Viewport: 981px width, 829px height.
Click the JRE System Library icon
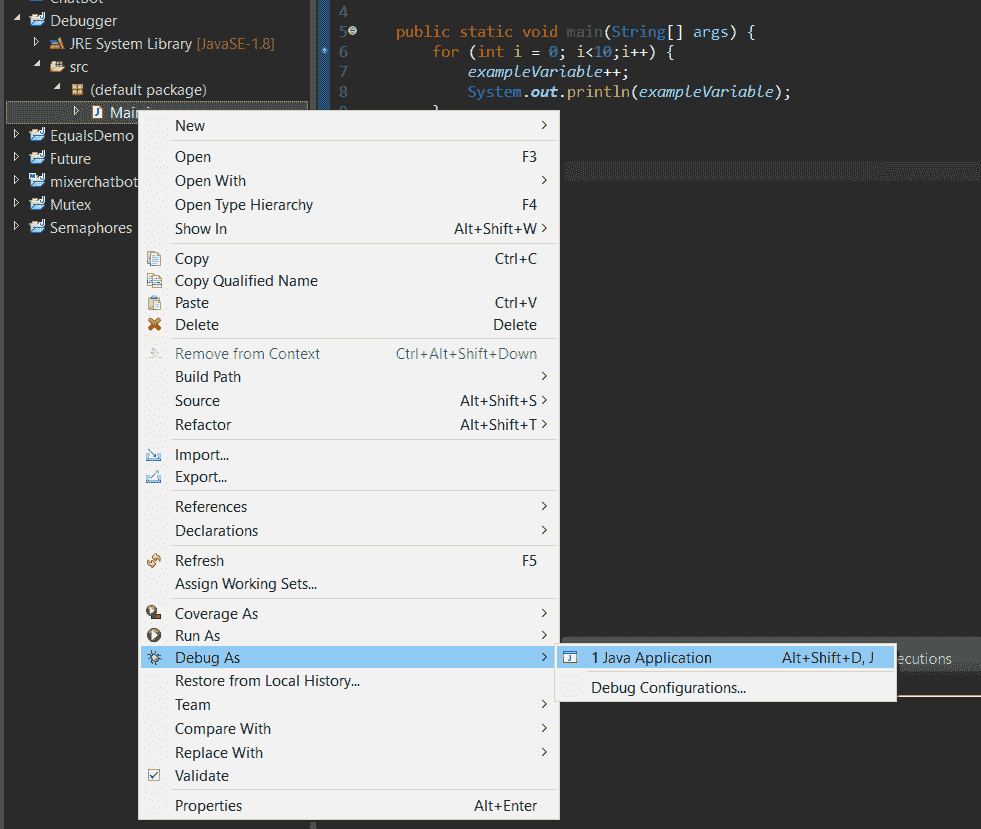point(57,44)
